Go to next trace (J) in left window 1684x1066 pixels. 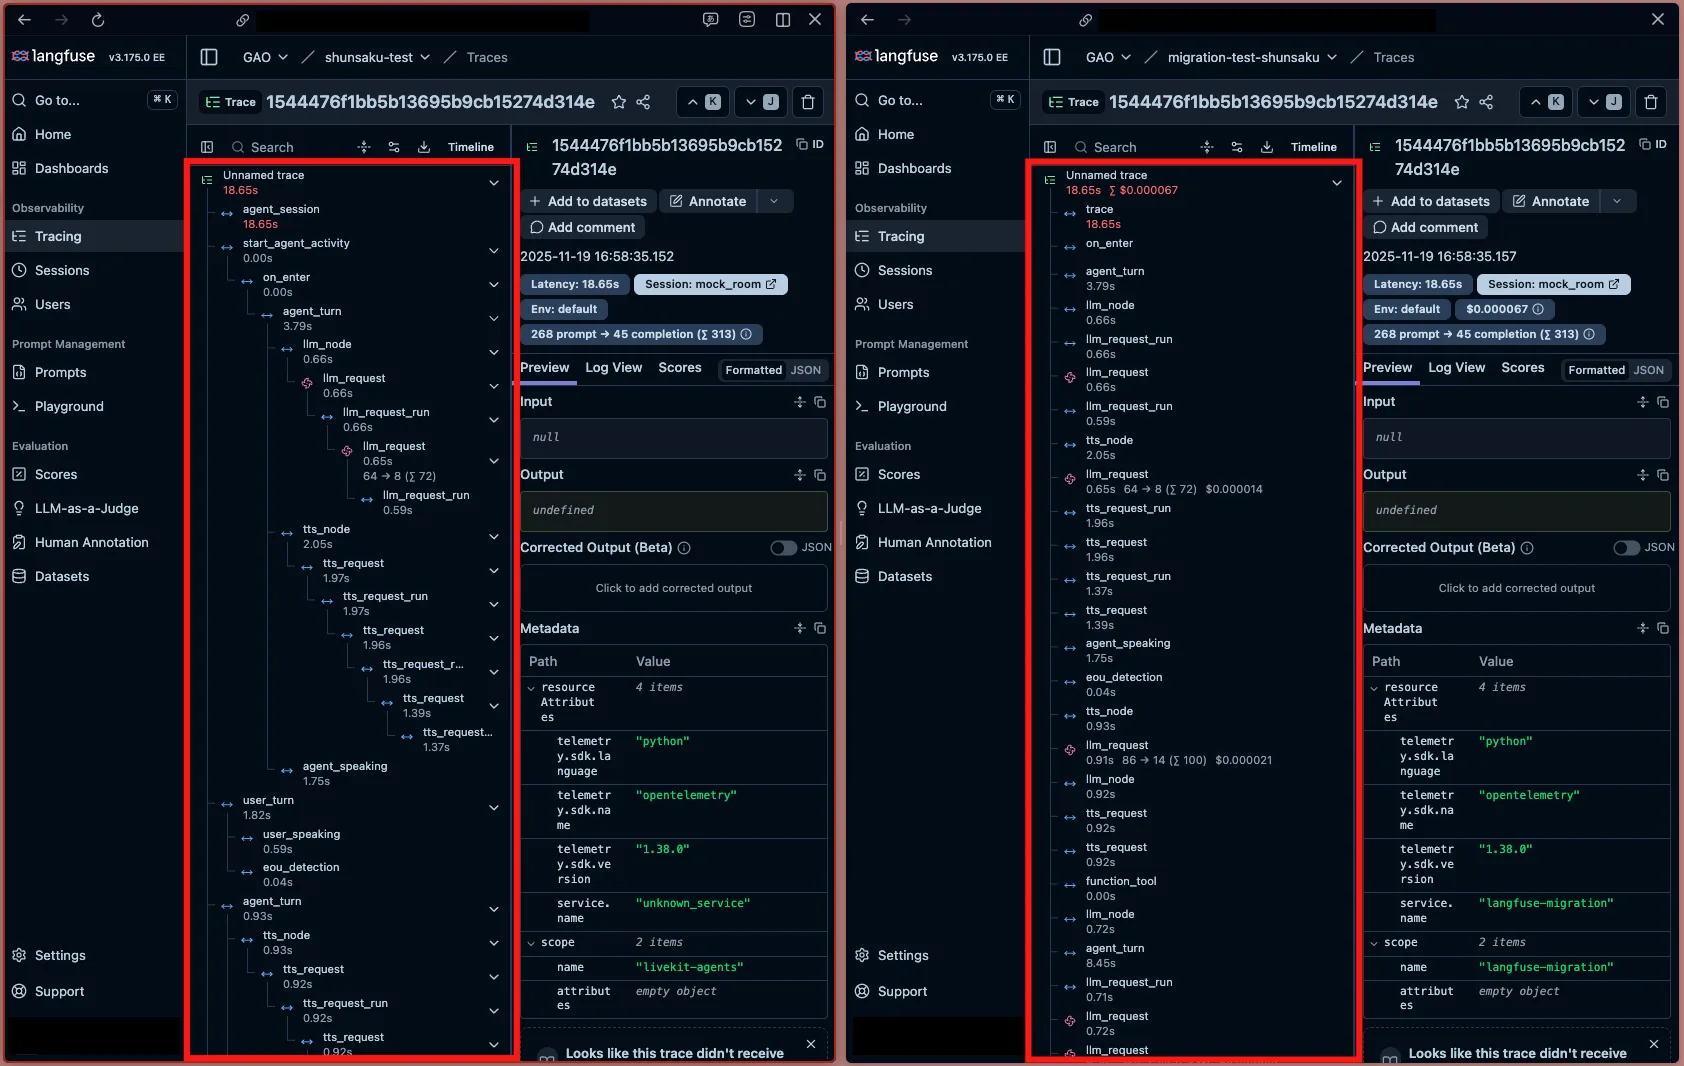[x=761, y=102]
